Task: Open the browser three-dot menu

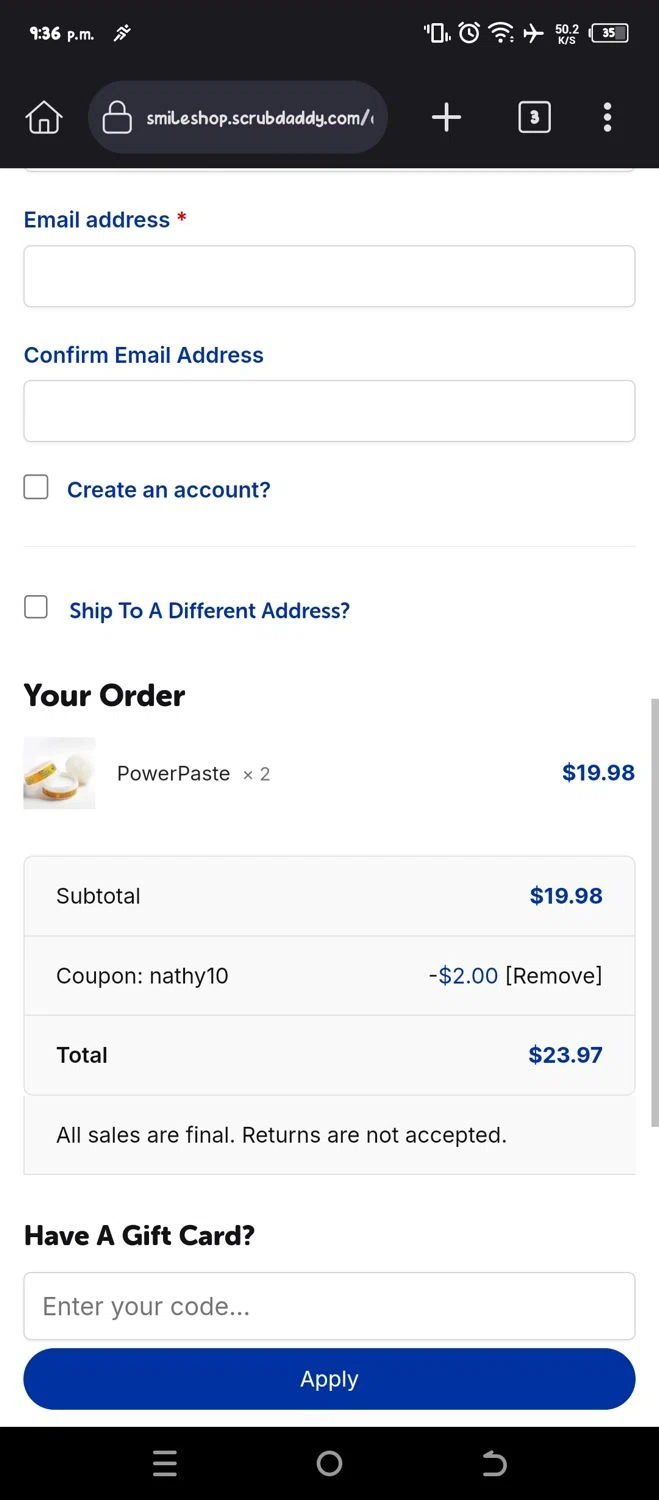Action: point(607,118)
